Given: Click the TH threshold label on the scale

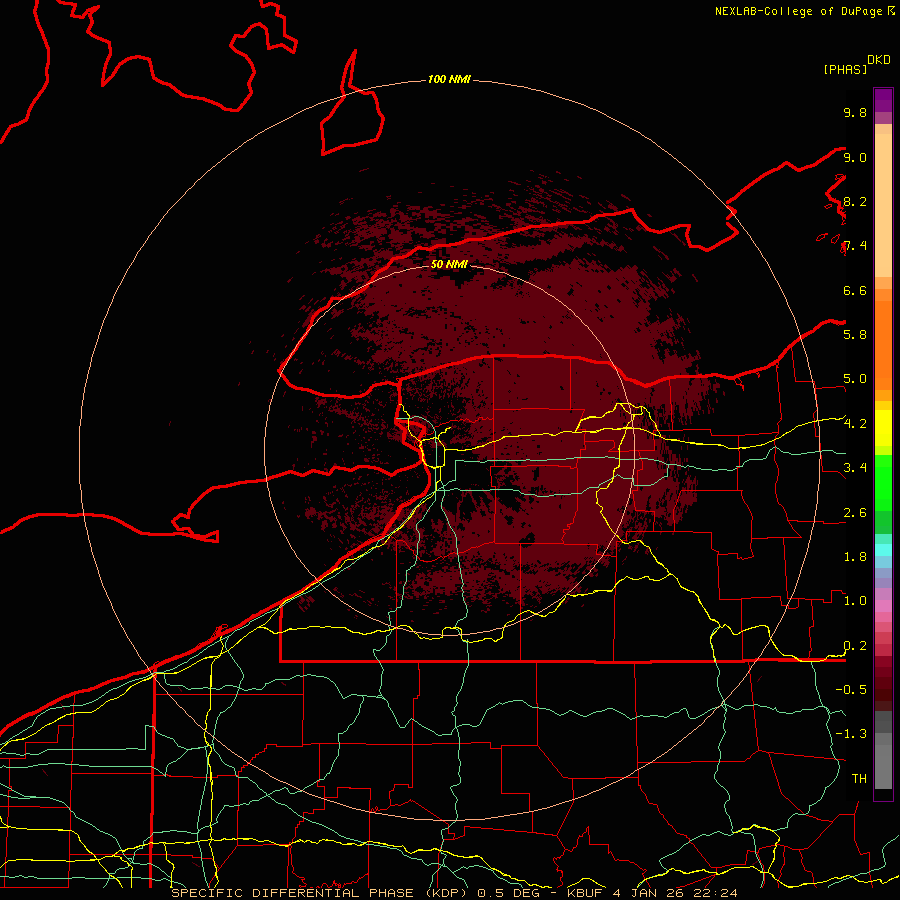Looking at the screenshot, I should (859, 778).
